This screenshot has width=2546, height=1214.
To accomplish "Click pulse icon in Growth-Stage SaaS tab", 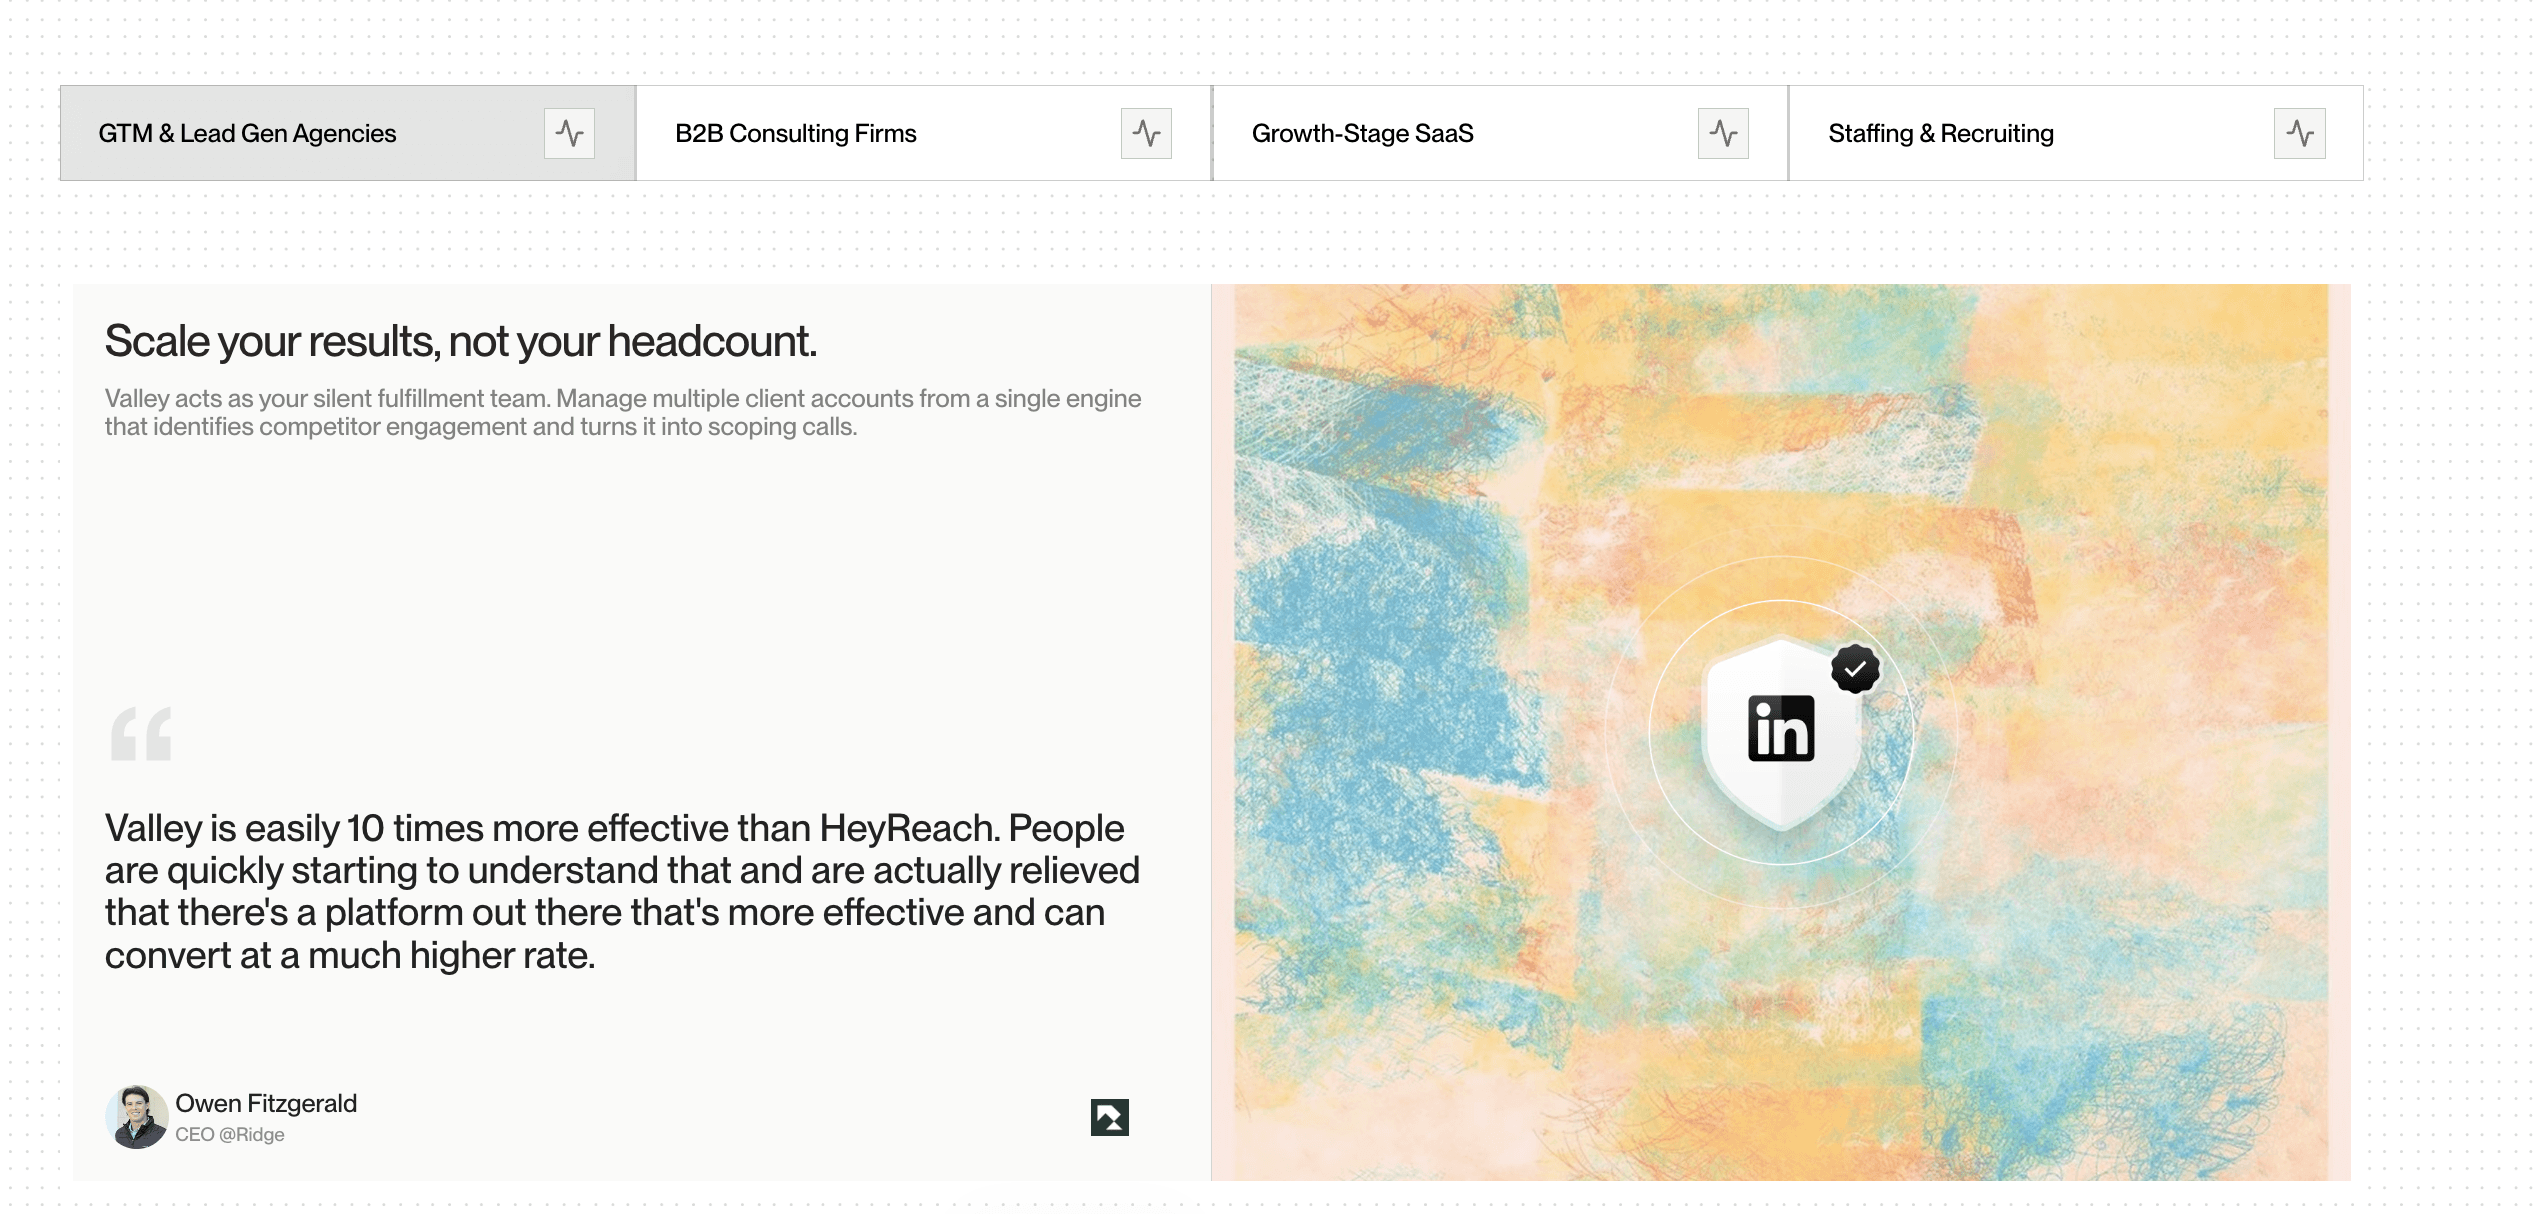I will pyautogui.click(x=1723, y=133).
